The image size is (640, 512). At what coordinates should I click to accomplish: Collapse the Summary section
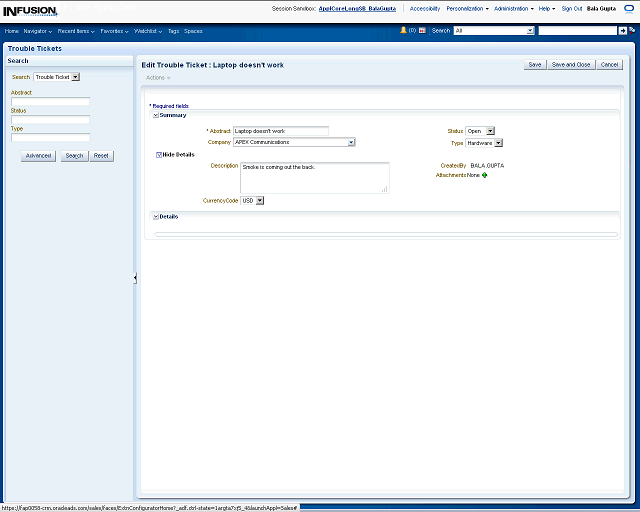pos(156,115)
